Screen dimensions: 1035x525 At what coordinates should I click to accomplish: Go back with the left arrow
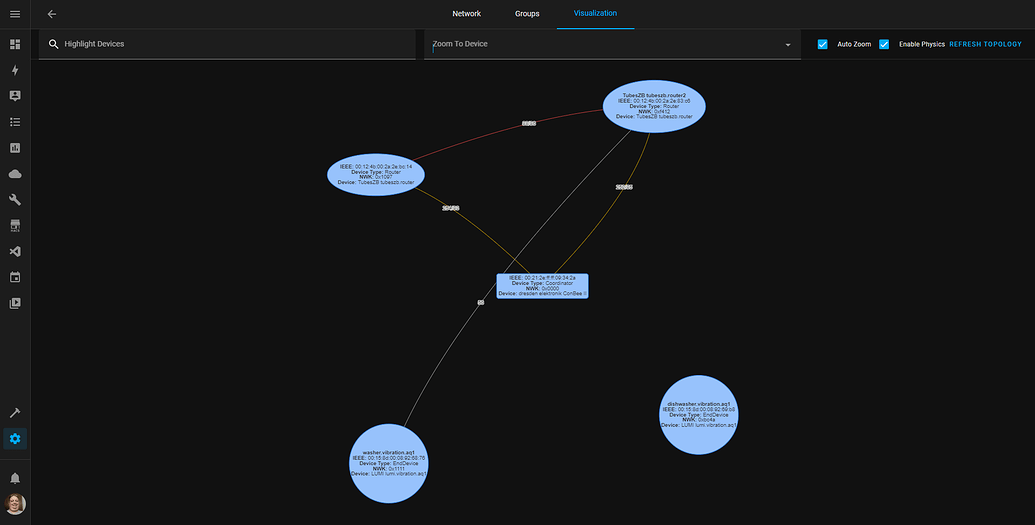click(x=52, y=14)
